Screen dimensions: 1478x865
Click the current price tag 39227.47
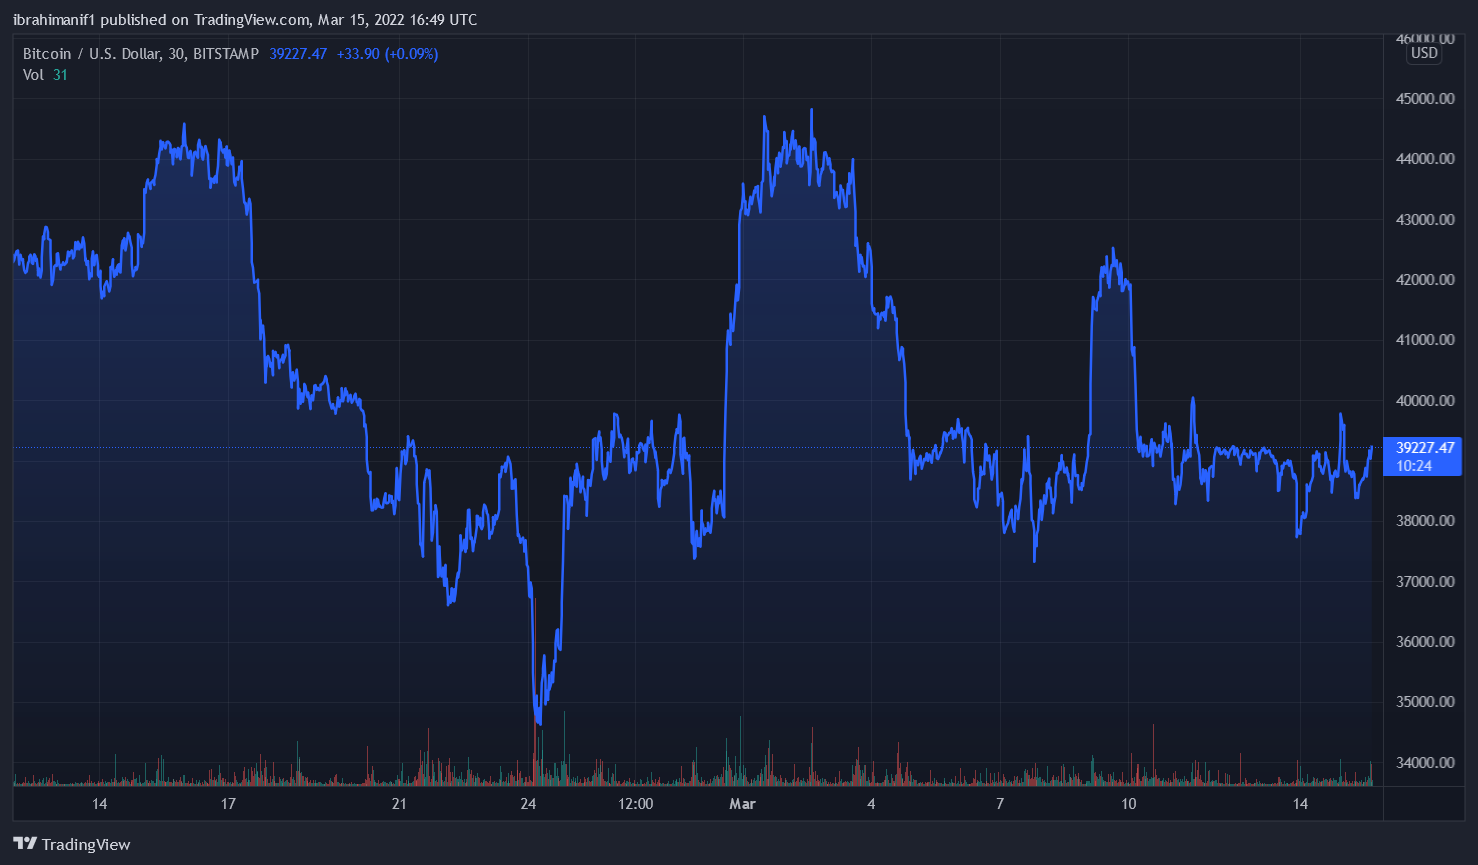(x=1424, y=448)
